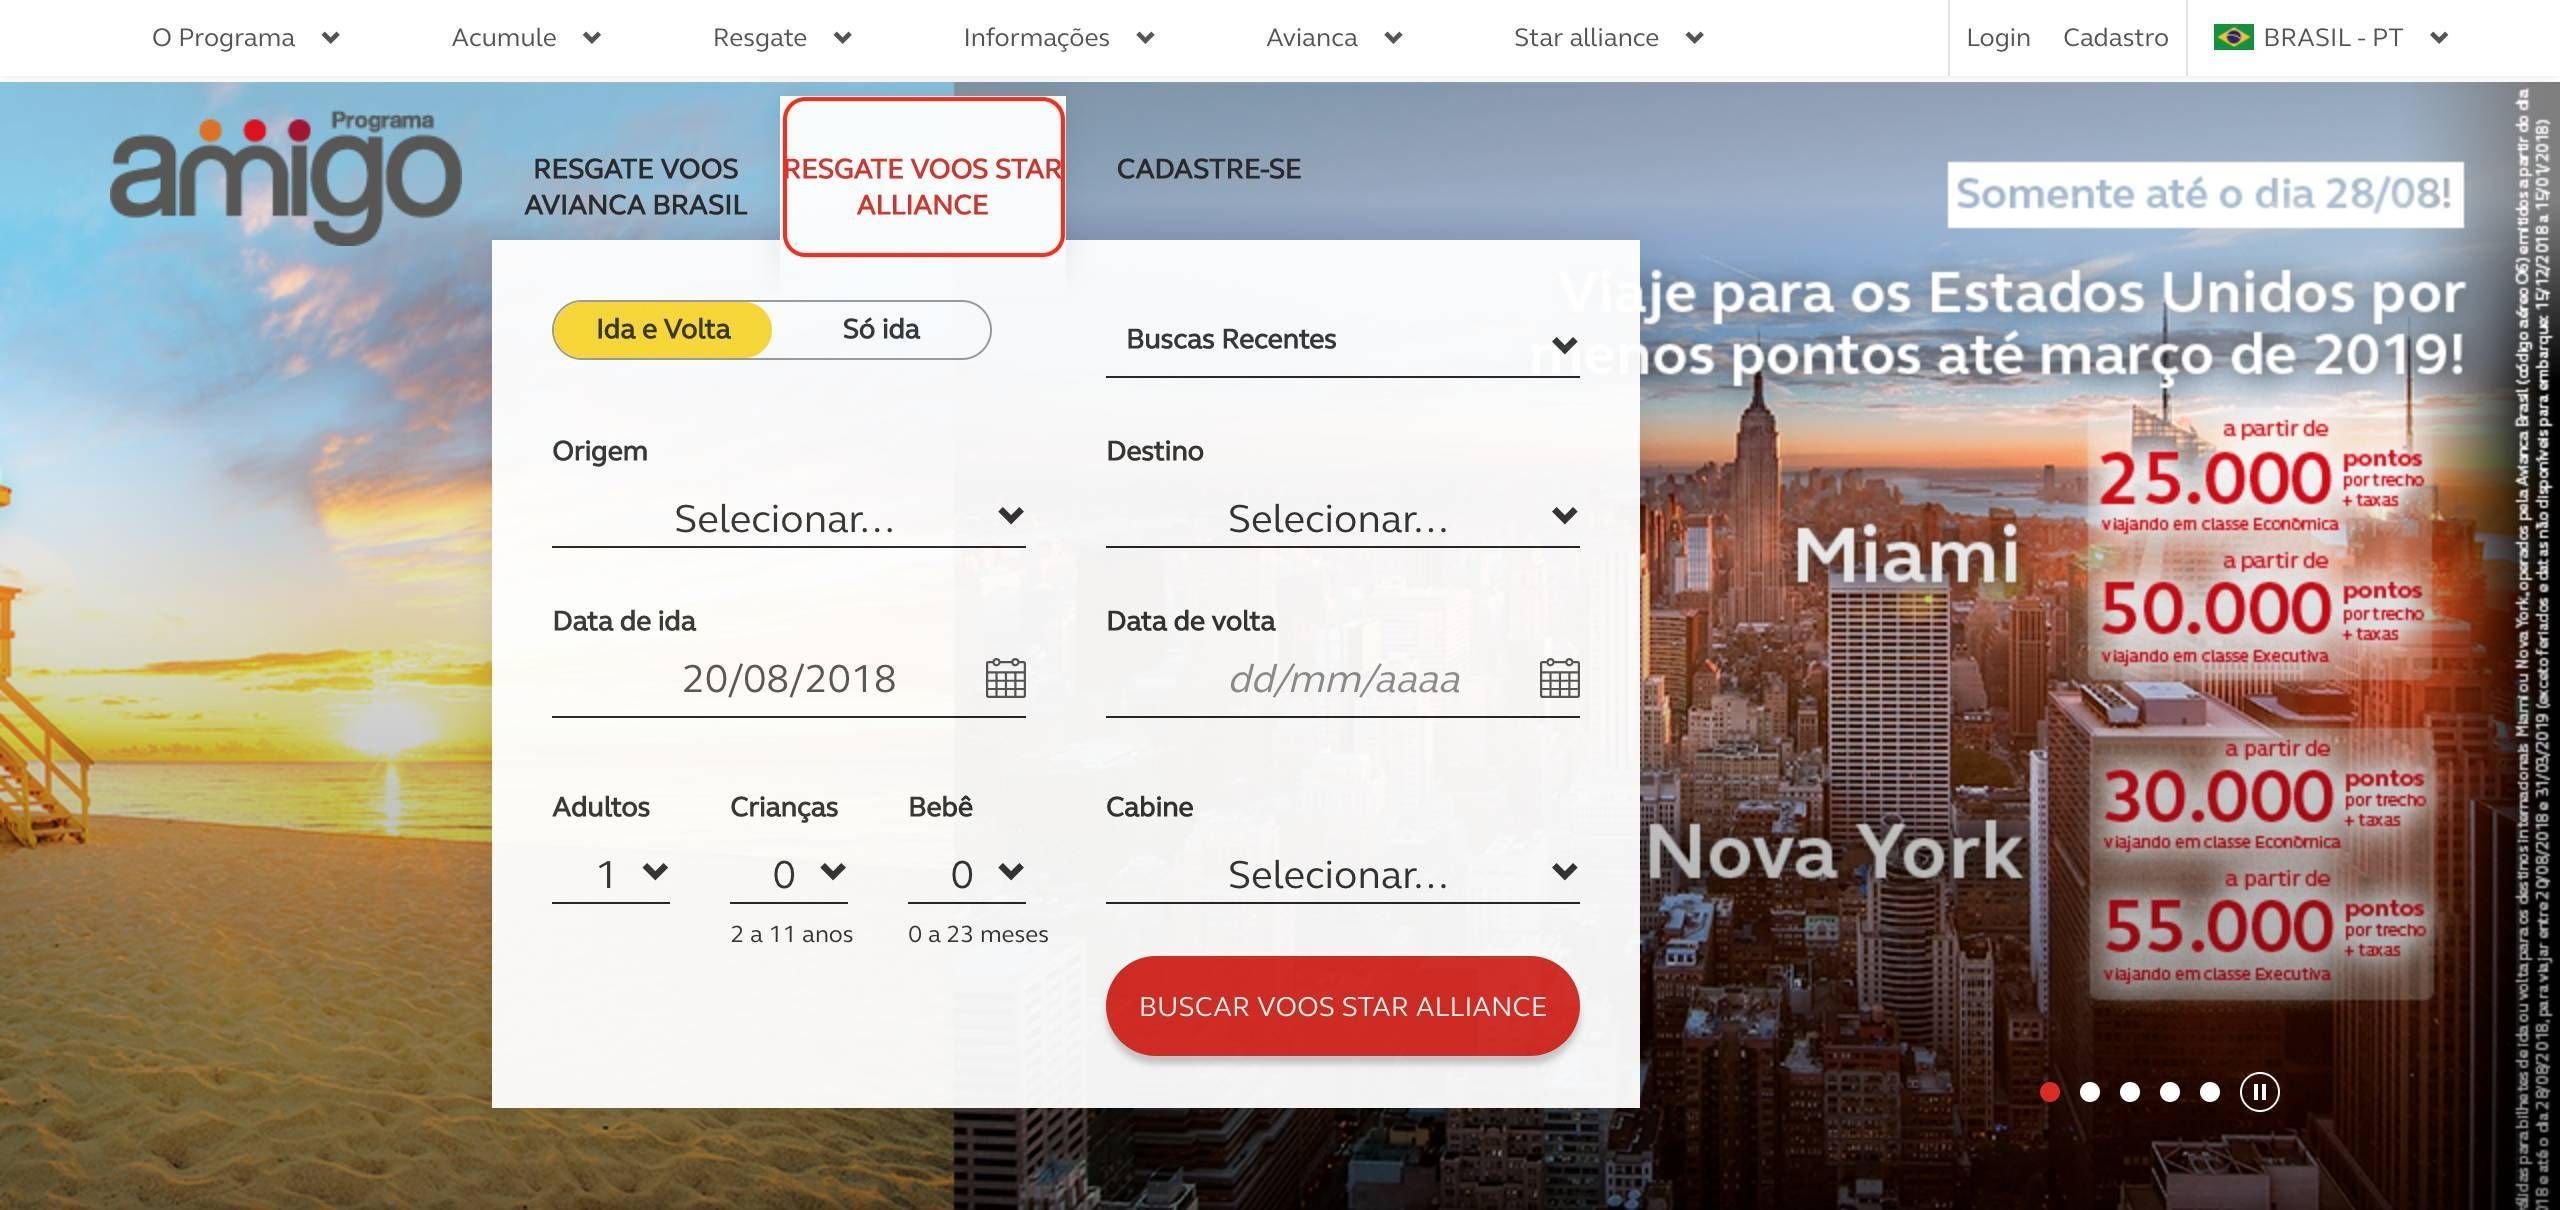
Task: Expand the Acumule menu
Action: coord(526,38)
